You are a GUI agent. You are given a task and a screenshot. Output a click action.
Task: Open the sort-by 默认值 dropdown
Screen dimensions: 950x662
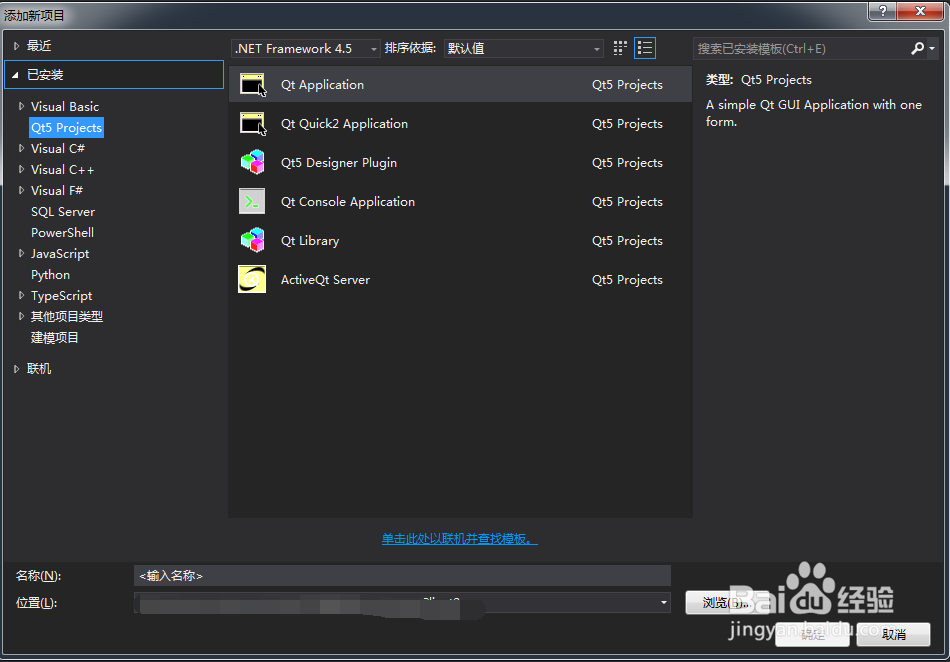click(x=523, y=48)
